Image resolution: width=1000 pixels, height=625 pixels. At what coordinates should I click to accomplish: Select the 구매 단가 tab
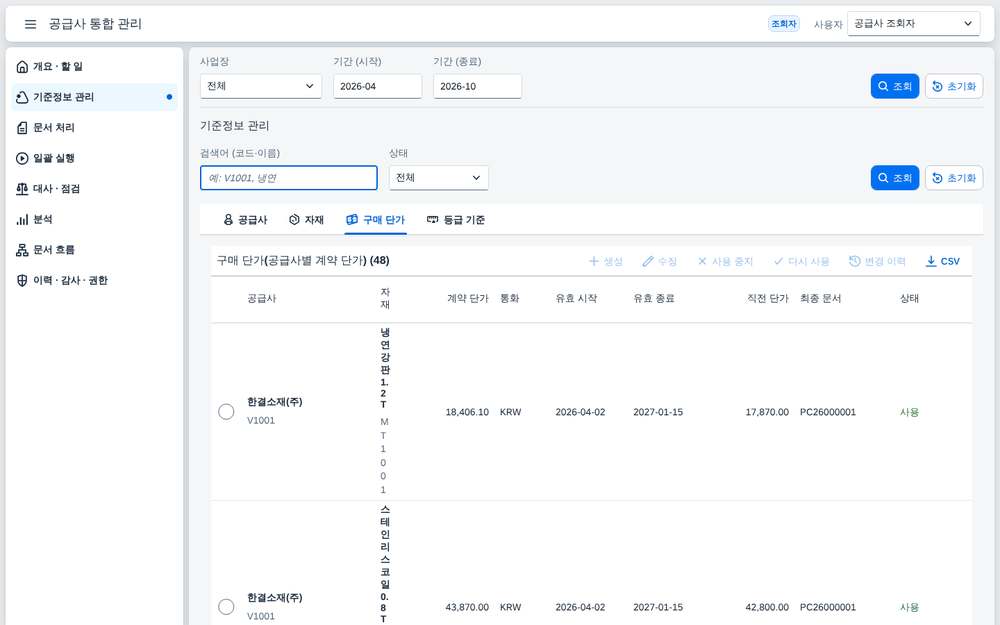pyautogui.click(x=376, y=220)
